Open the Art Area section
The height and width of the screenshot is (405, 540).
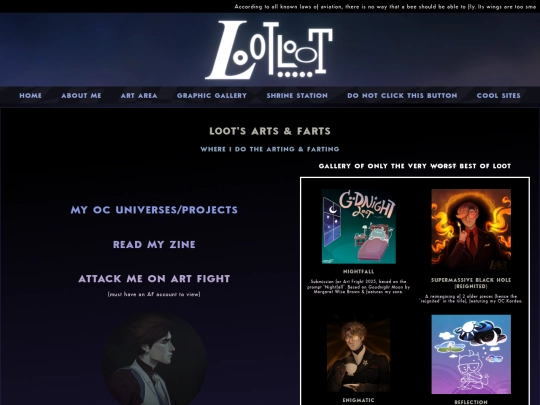point(139,96)
